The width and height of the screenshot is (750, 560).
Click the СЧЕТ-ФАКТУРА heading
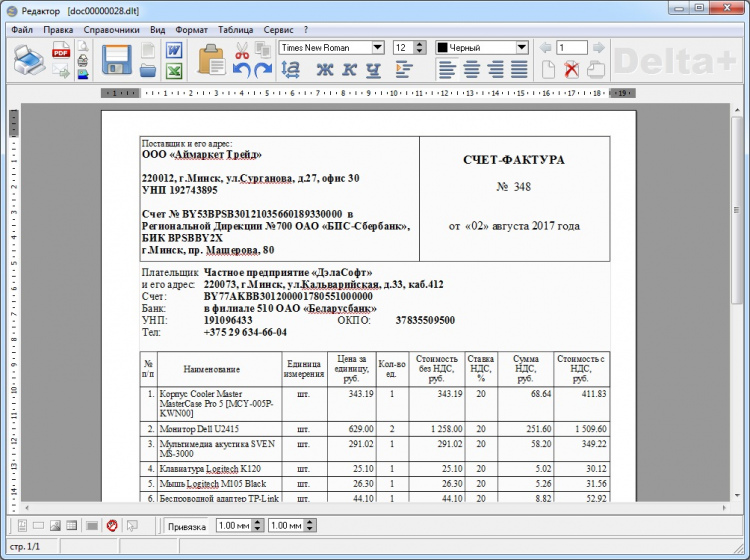[514, 160]
